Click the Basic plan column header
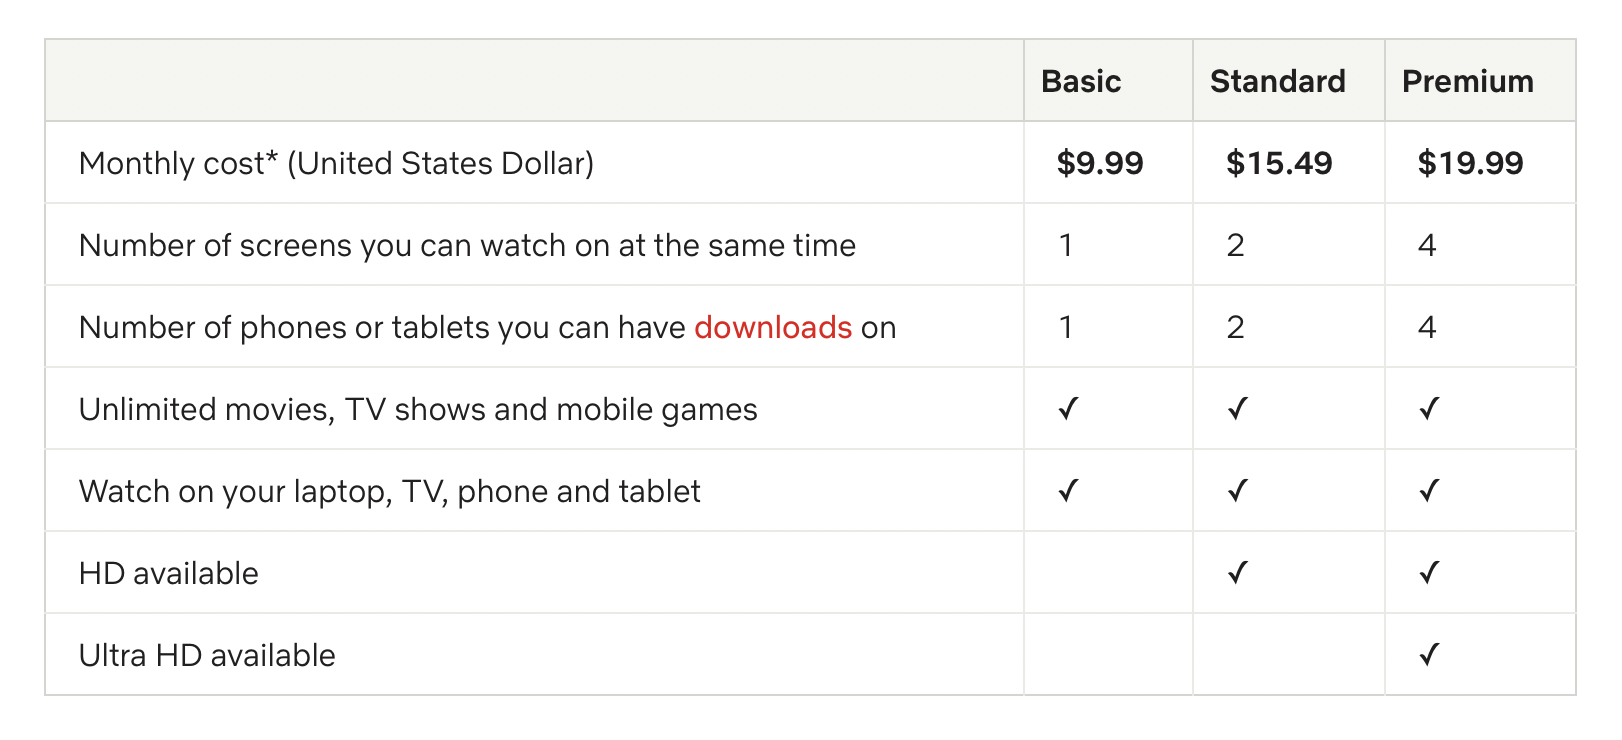Viewport: 1622px width, 740px height. pos(1080,82)
